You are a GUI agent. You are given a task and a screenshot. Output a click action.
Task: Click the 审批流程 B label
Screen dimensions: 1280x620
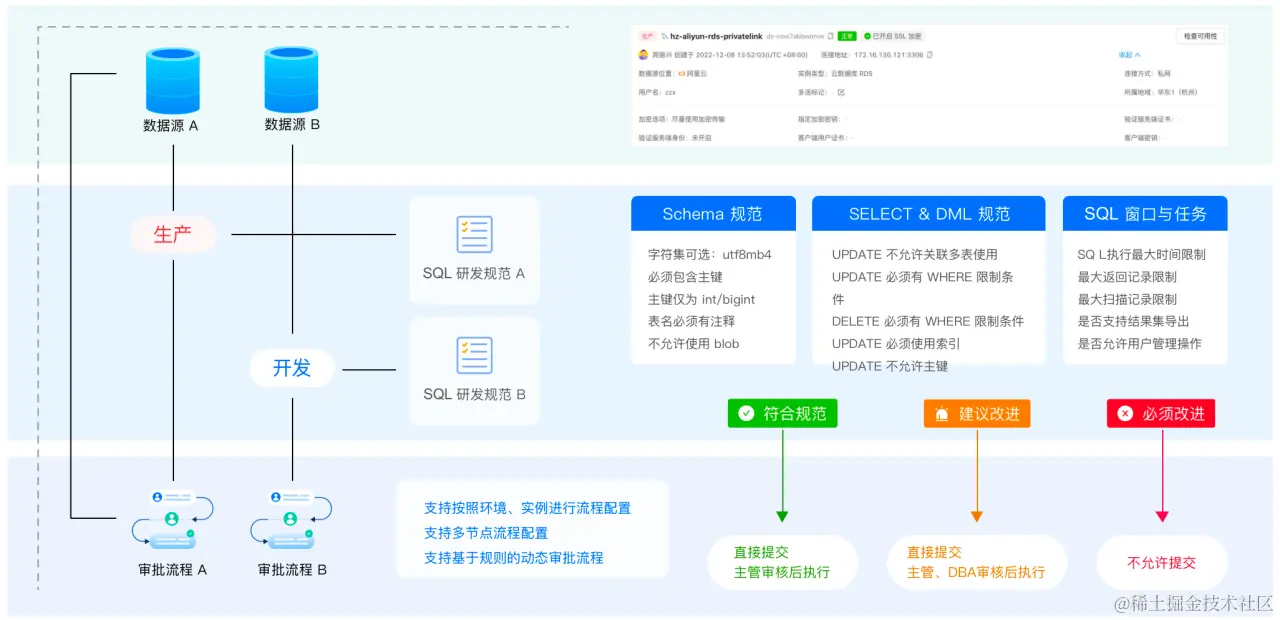coord(292,570)
